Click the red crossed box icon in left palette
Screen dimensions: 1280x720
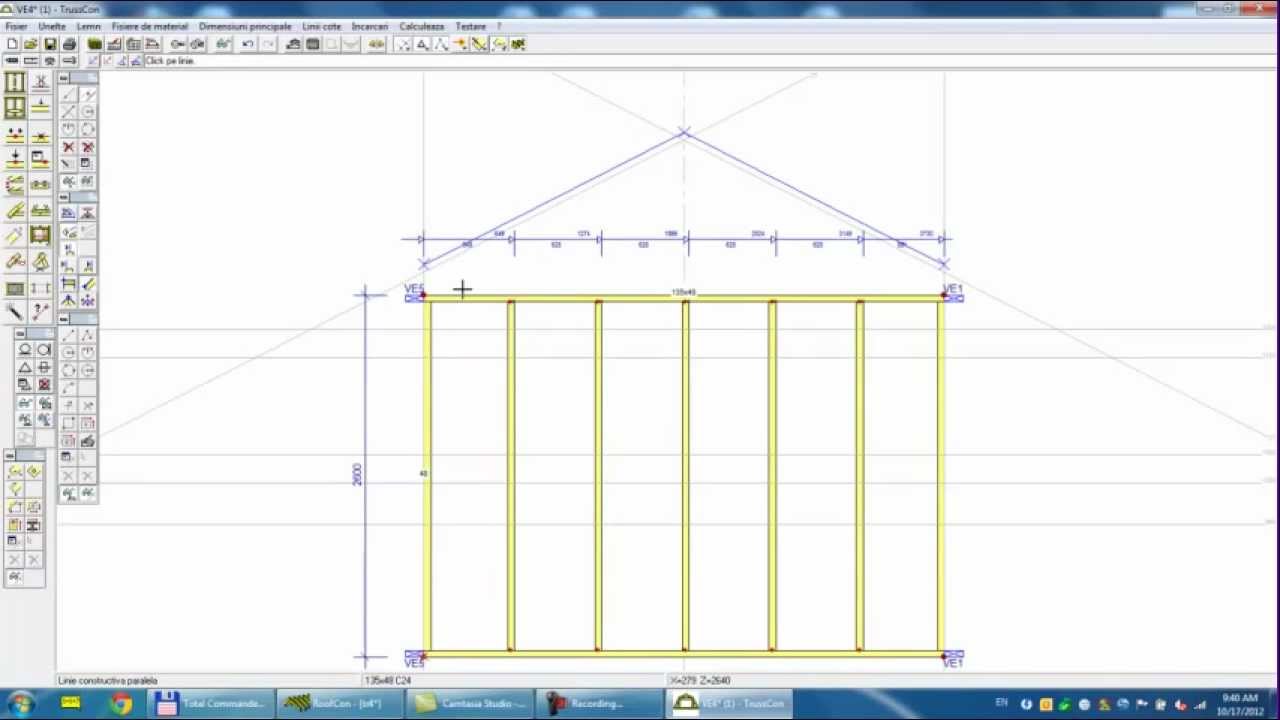pyautogui.click(x=43, y=384)
